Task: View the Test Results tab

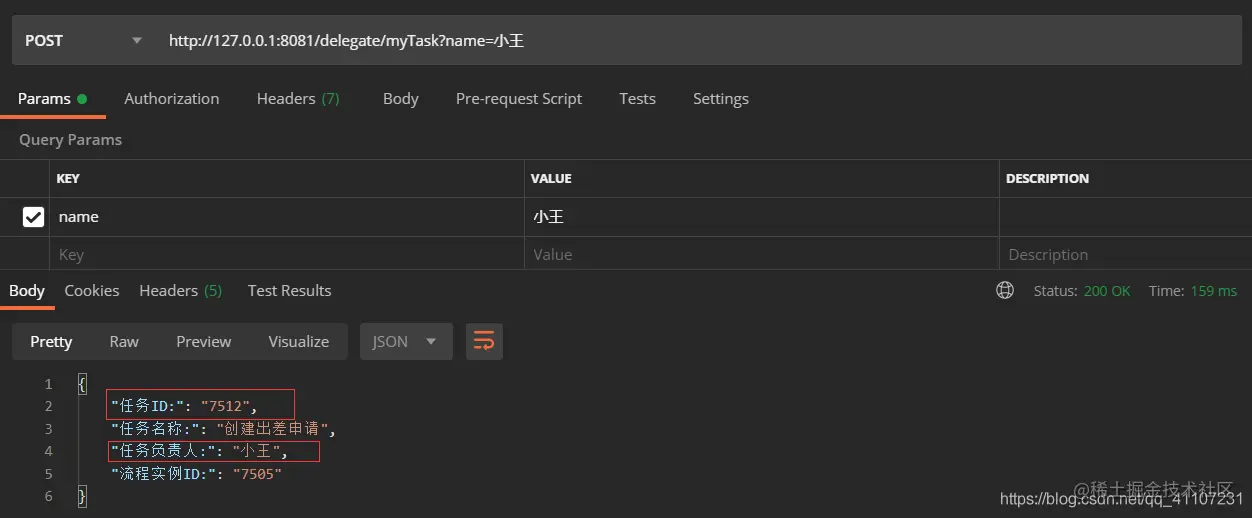Action: [290, 290]
